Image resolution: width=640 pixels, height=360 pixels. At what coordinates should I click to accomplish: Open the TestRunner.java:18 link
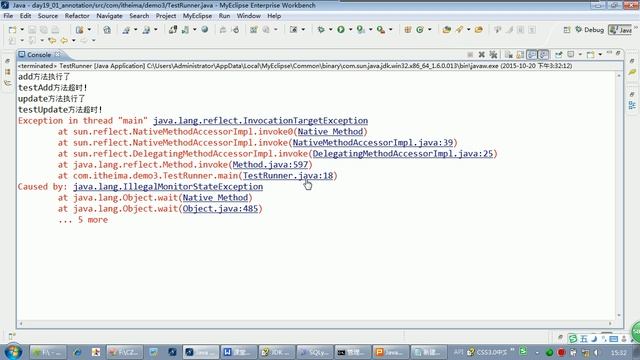(x=288, y=176)
